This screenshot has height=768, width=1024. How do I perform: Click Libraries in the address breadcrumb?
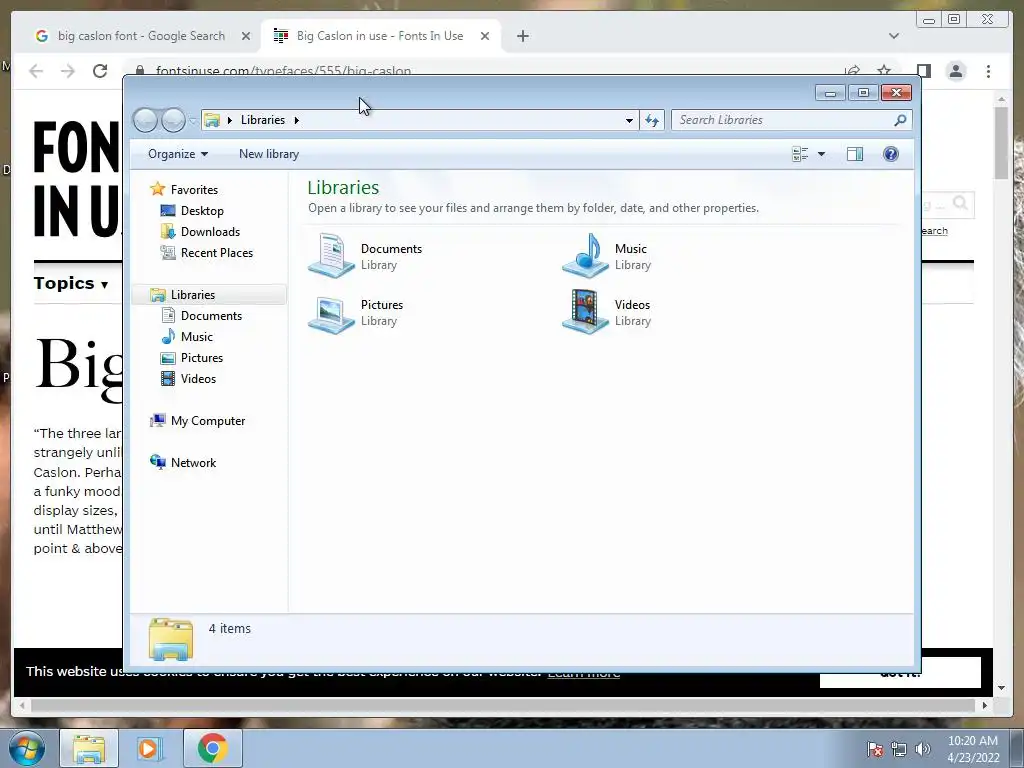click(x=263, y=120)
